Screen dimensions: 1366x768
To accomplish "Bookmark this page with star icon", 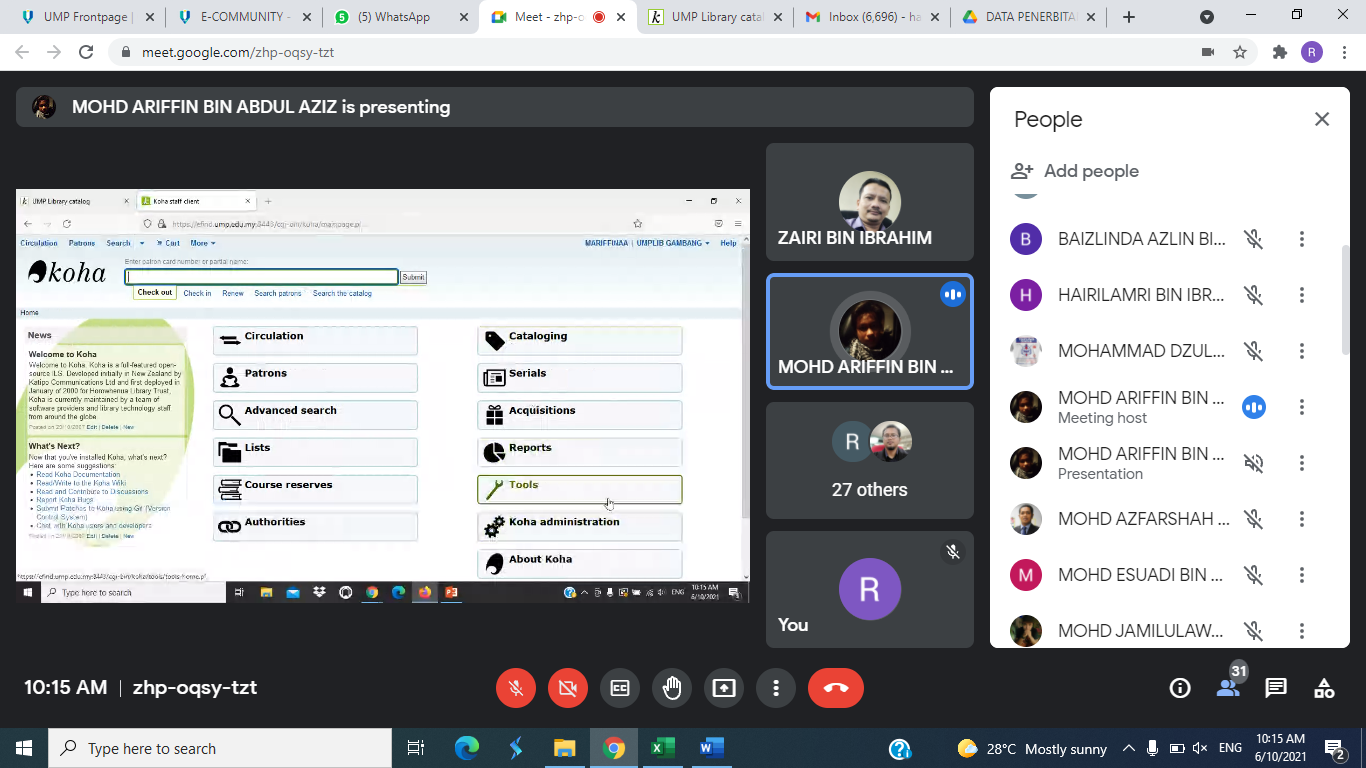I will pyautogui.click(x=1240, y=52).
